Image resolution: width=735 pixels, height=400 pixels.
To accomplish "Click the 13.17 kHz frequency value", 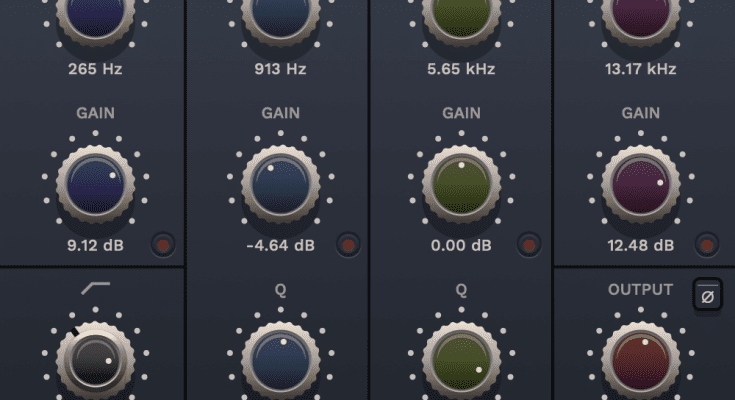I will click(x=640, y=69).
